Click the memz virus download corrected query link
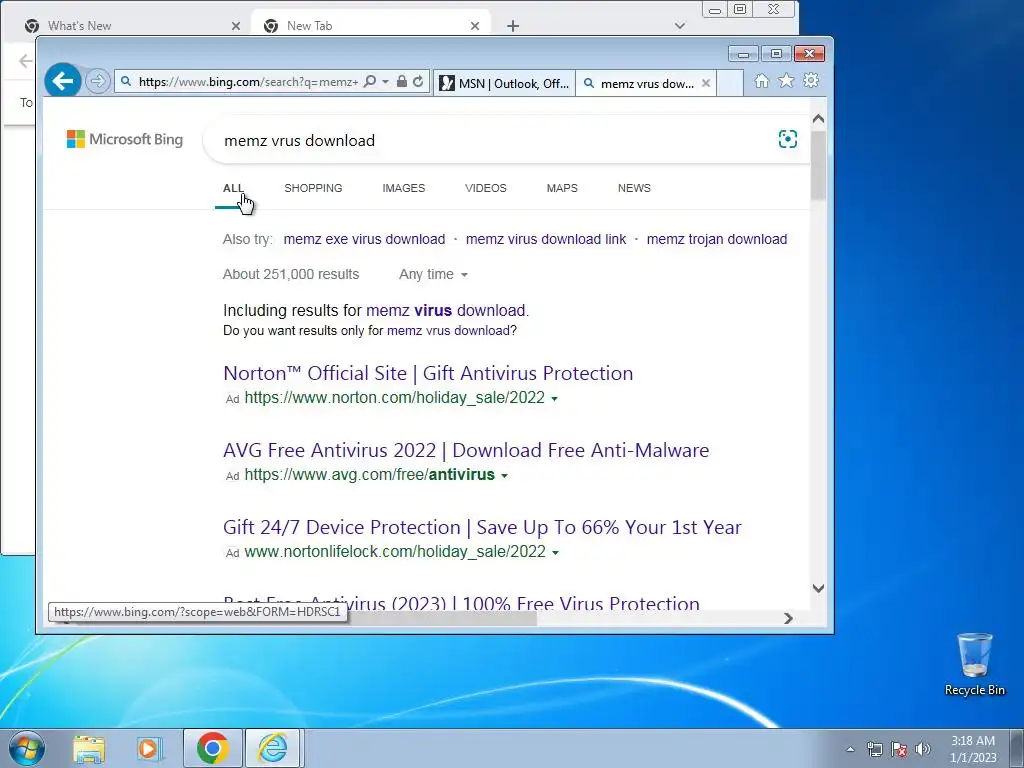 (x=445, y=310)
